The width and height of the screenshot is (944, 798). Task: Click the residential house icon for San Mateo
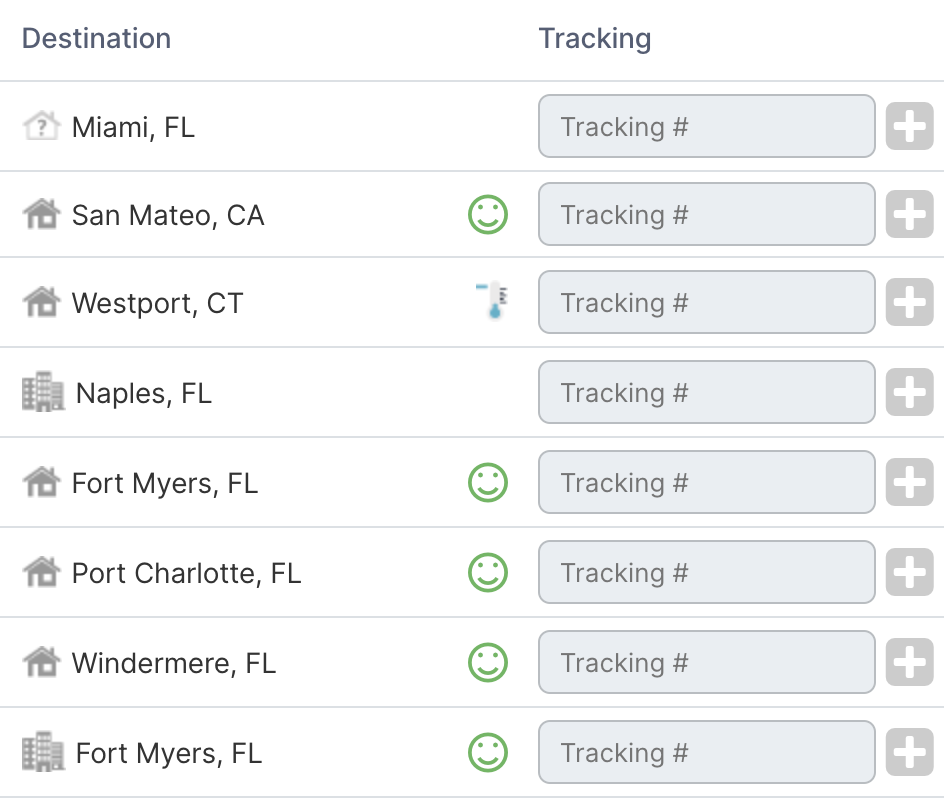coord(41,215)
